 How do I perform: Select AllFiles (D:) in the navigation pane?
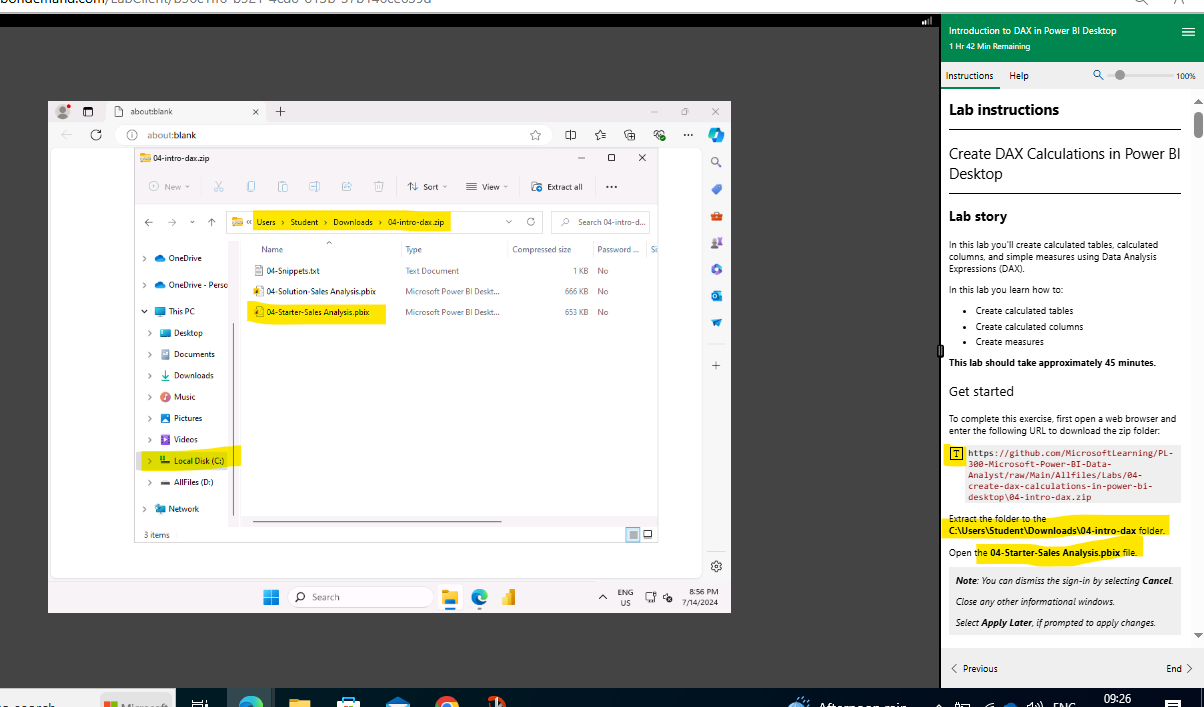pos(186,482)
